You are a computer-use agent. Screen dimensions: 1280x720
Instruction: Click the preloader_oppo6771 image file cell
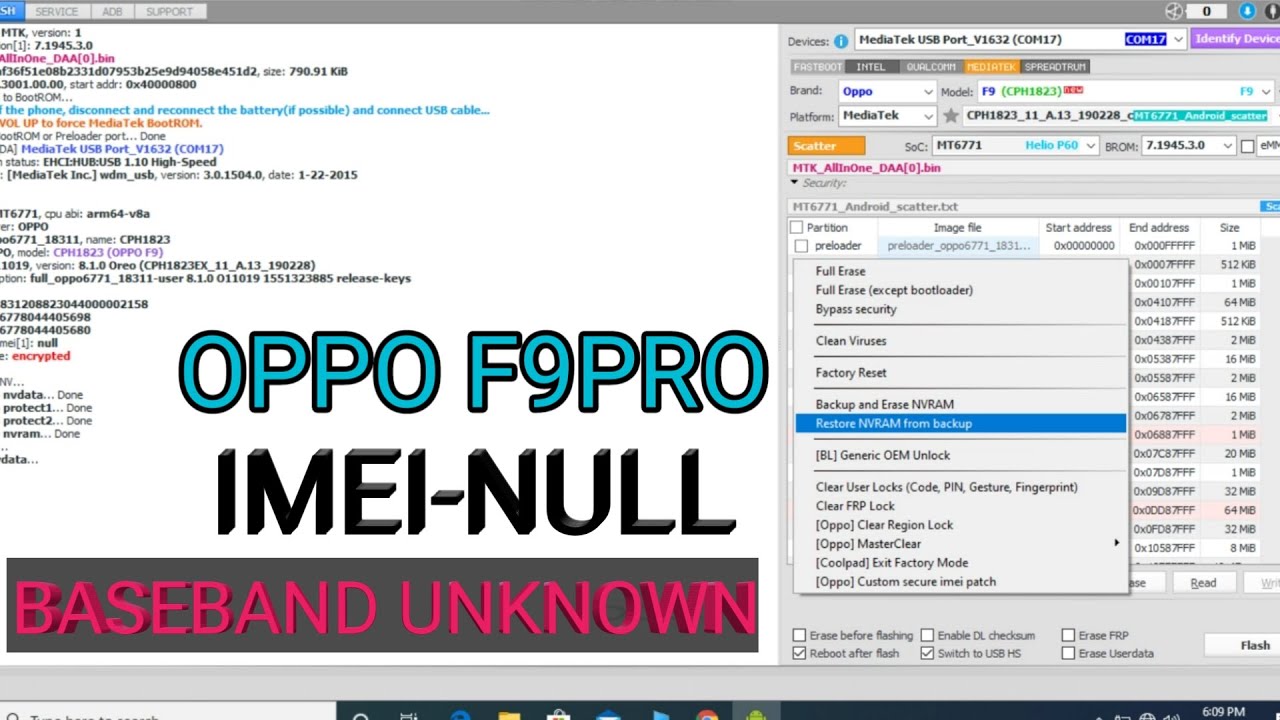[x=958, y=246]
